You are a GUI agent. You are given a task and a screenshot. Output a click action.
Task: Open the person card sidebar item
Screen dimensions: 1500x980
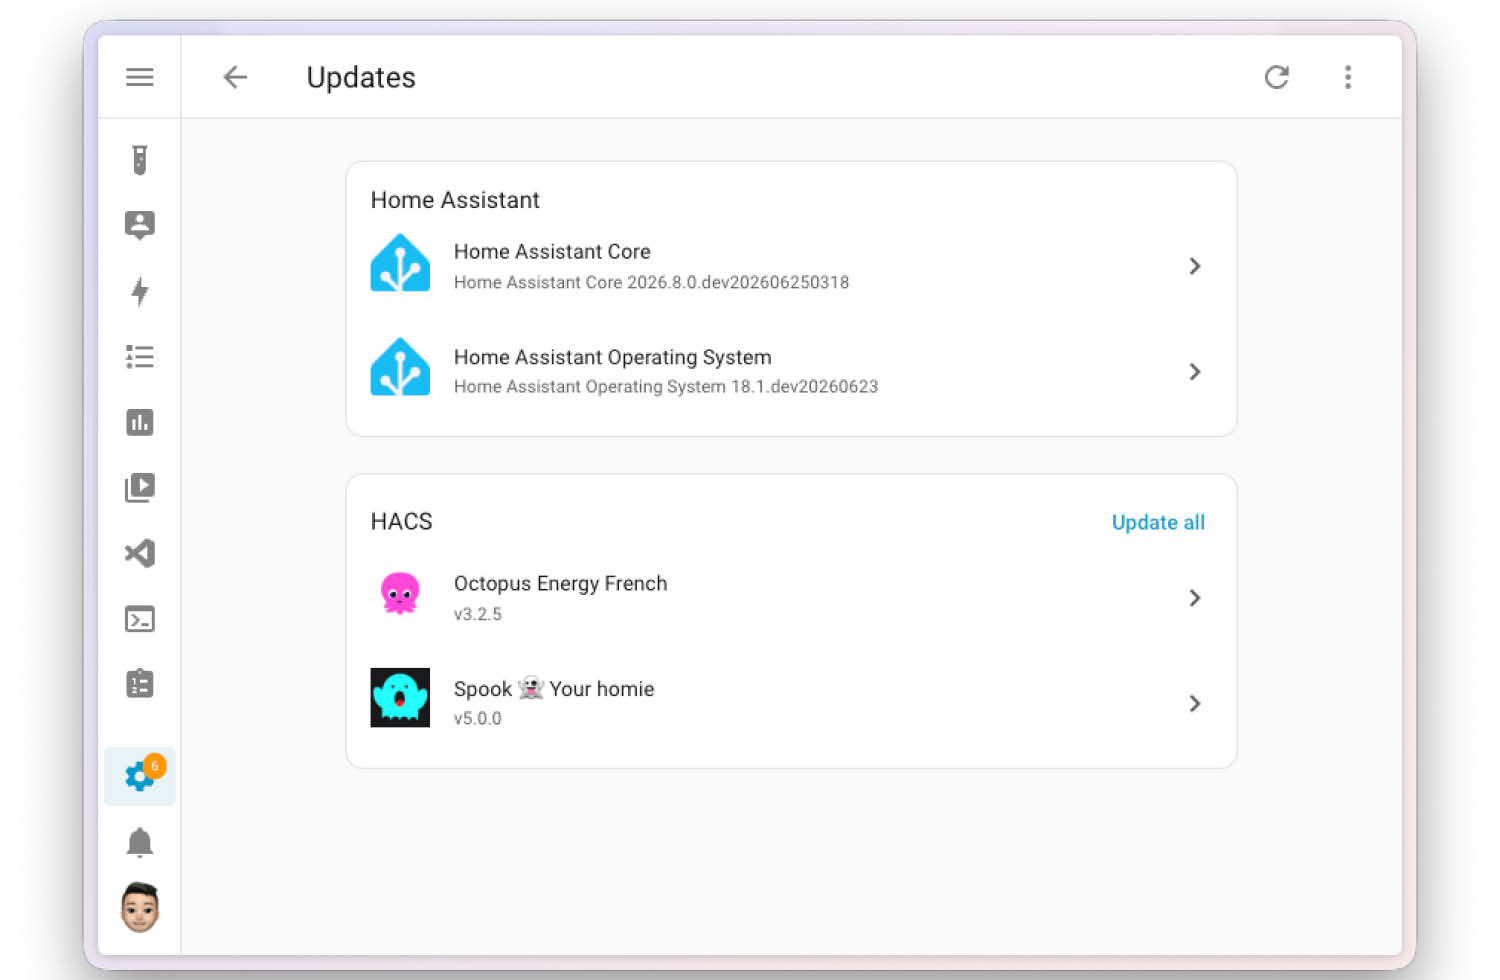point(139,225)
